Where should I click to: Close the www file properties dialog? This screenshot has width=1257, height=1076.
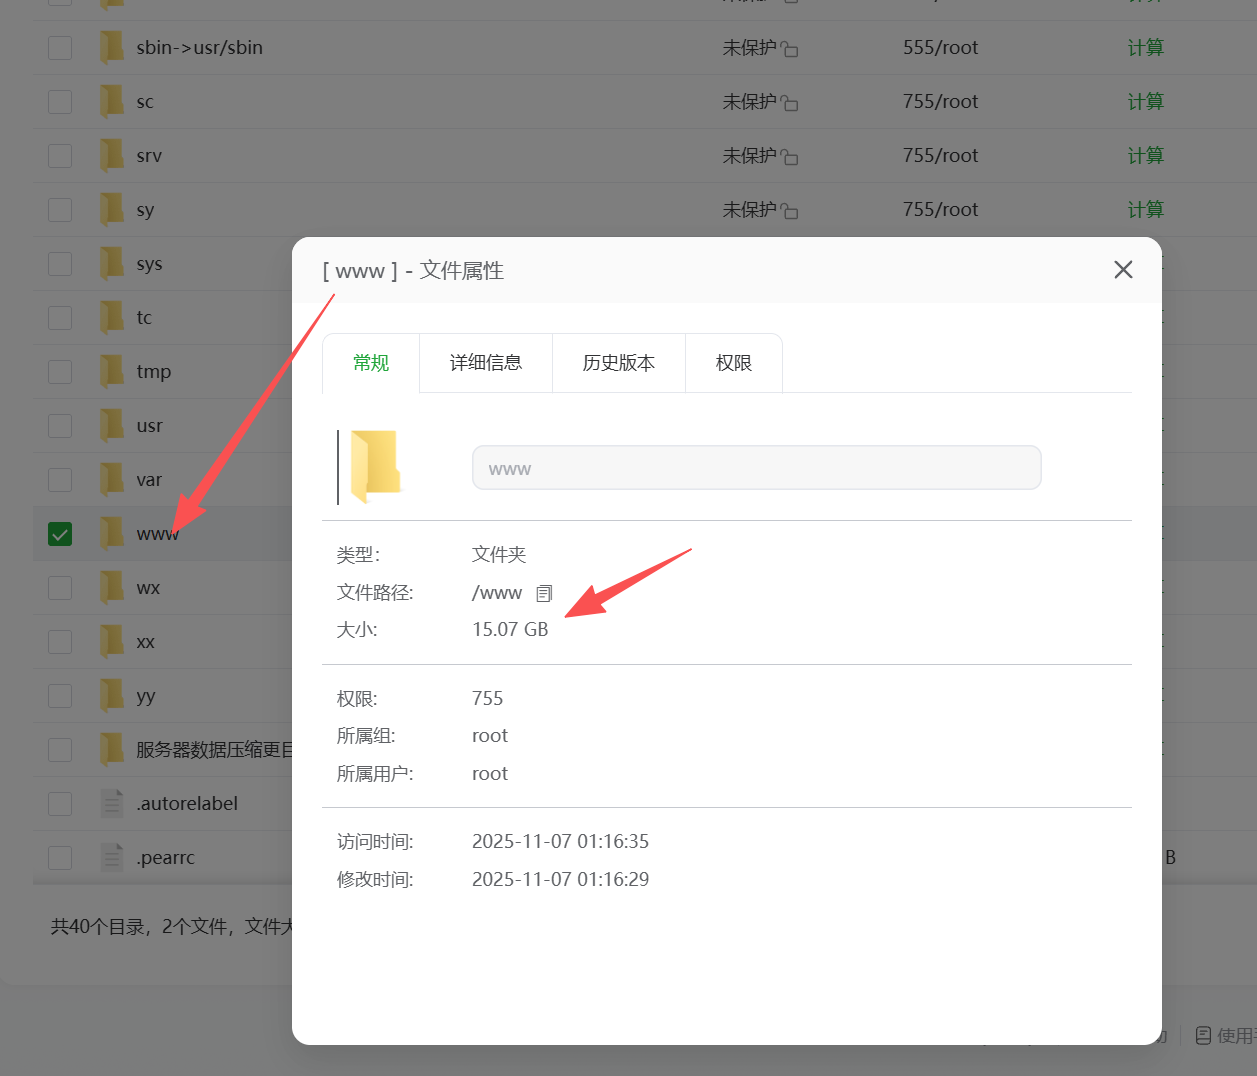(x=1122, y=269)
